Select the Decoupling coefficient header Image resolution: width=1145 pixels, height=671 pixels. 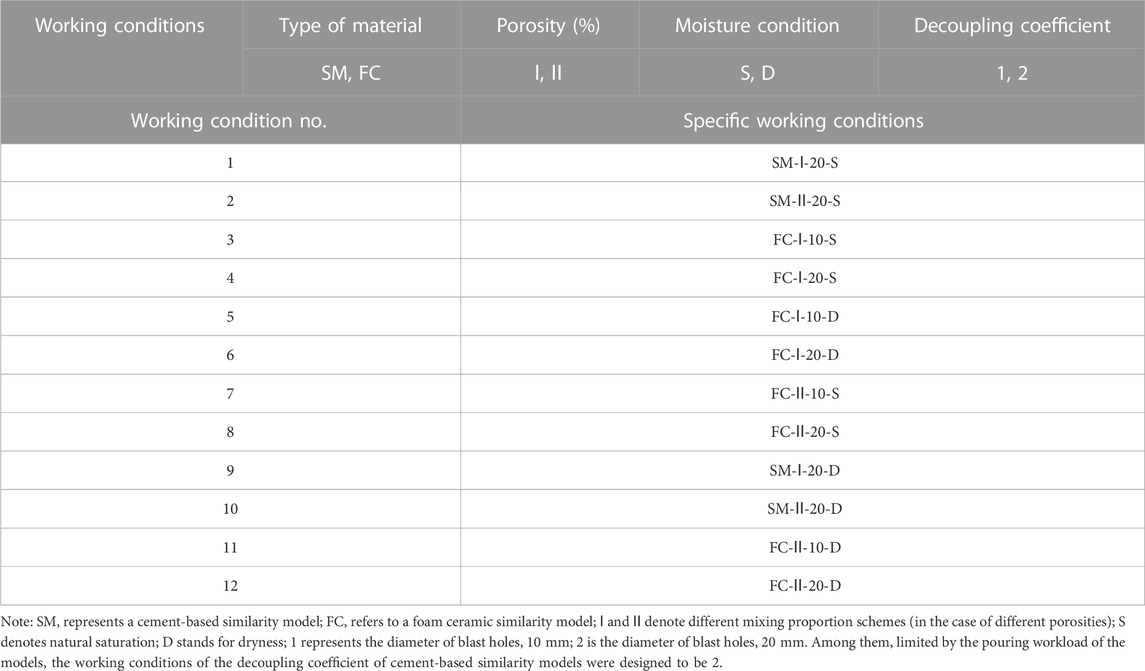point(1012,26)
